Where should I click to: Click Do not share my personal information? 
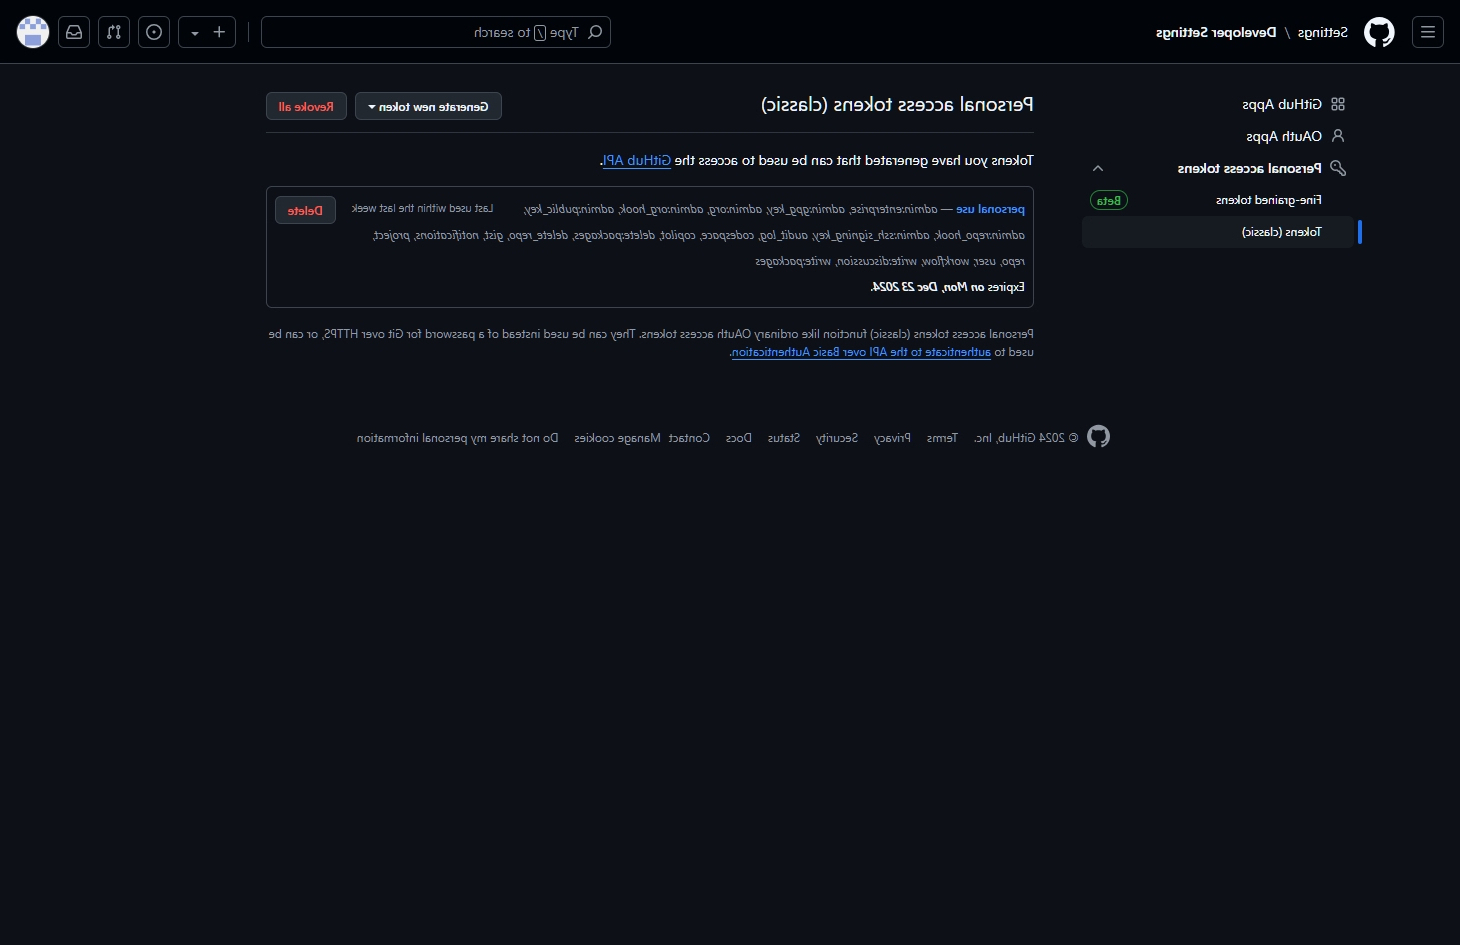click(x=457, y=438)
